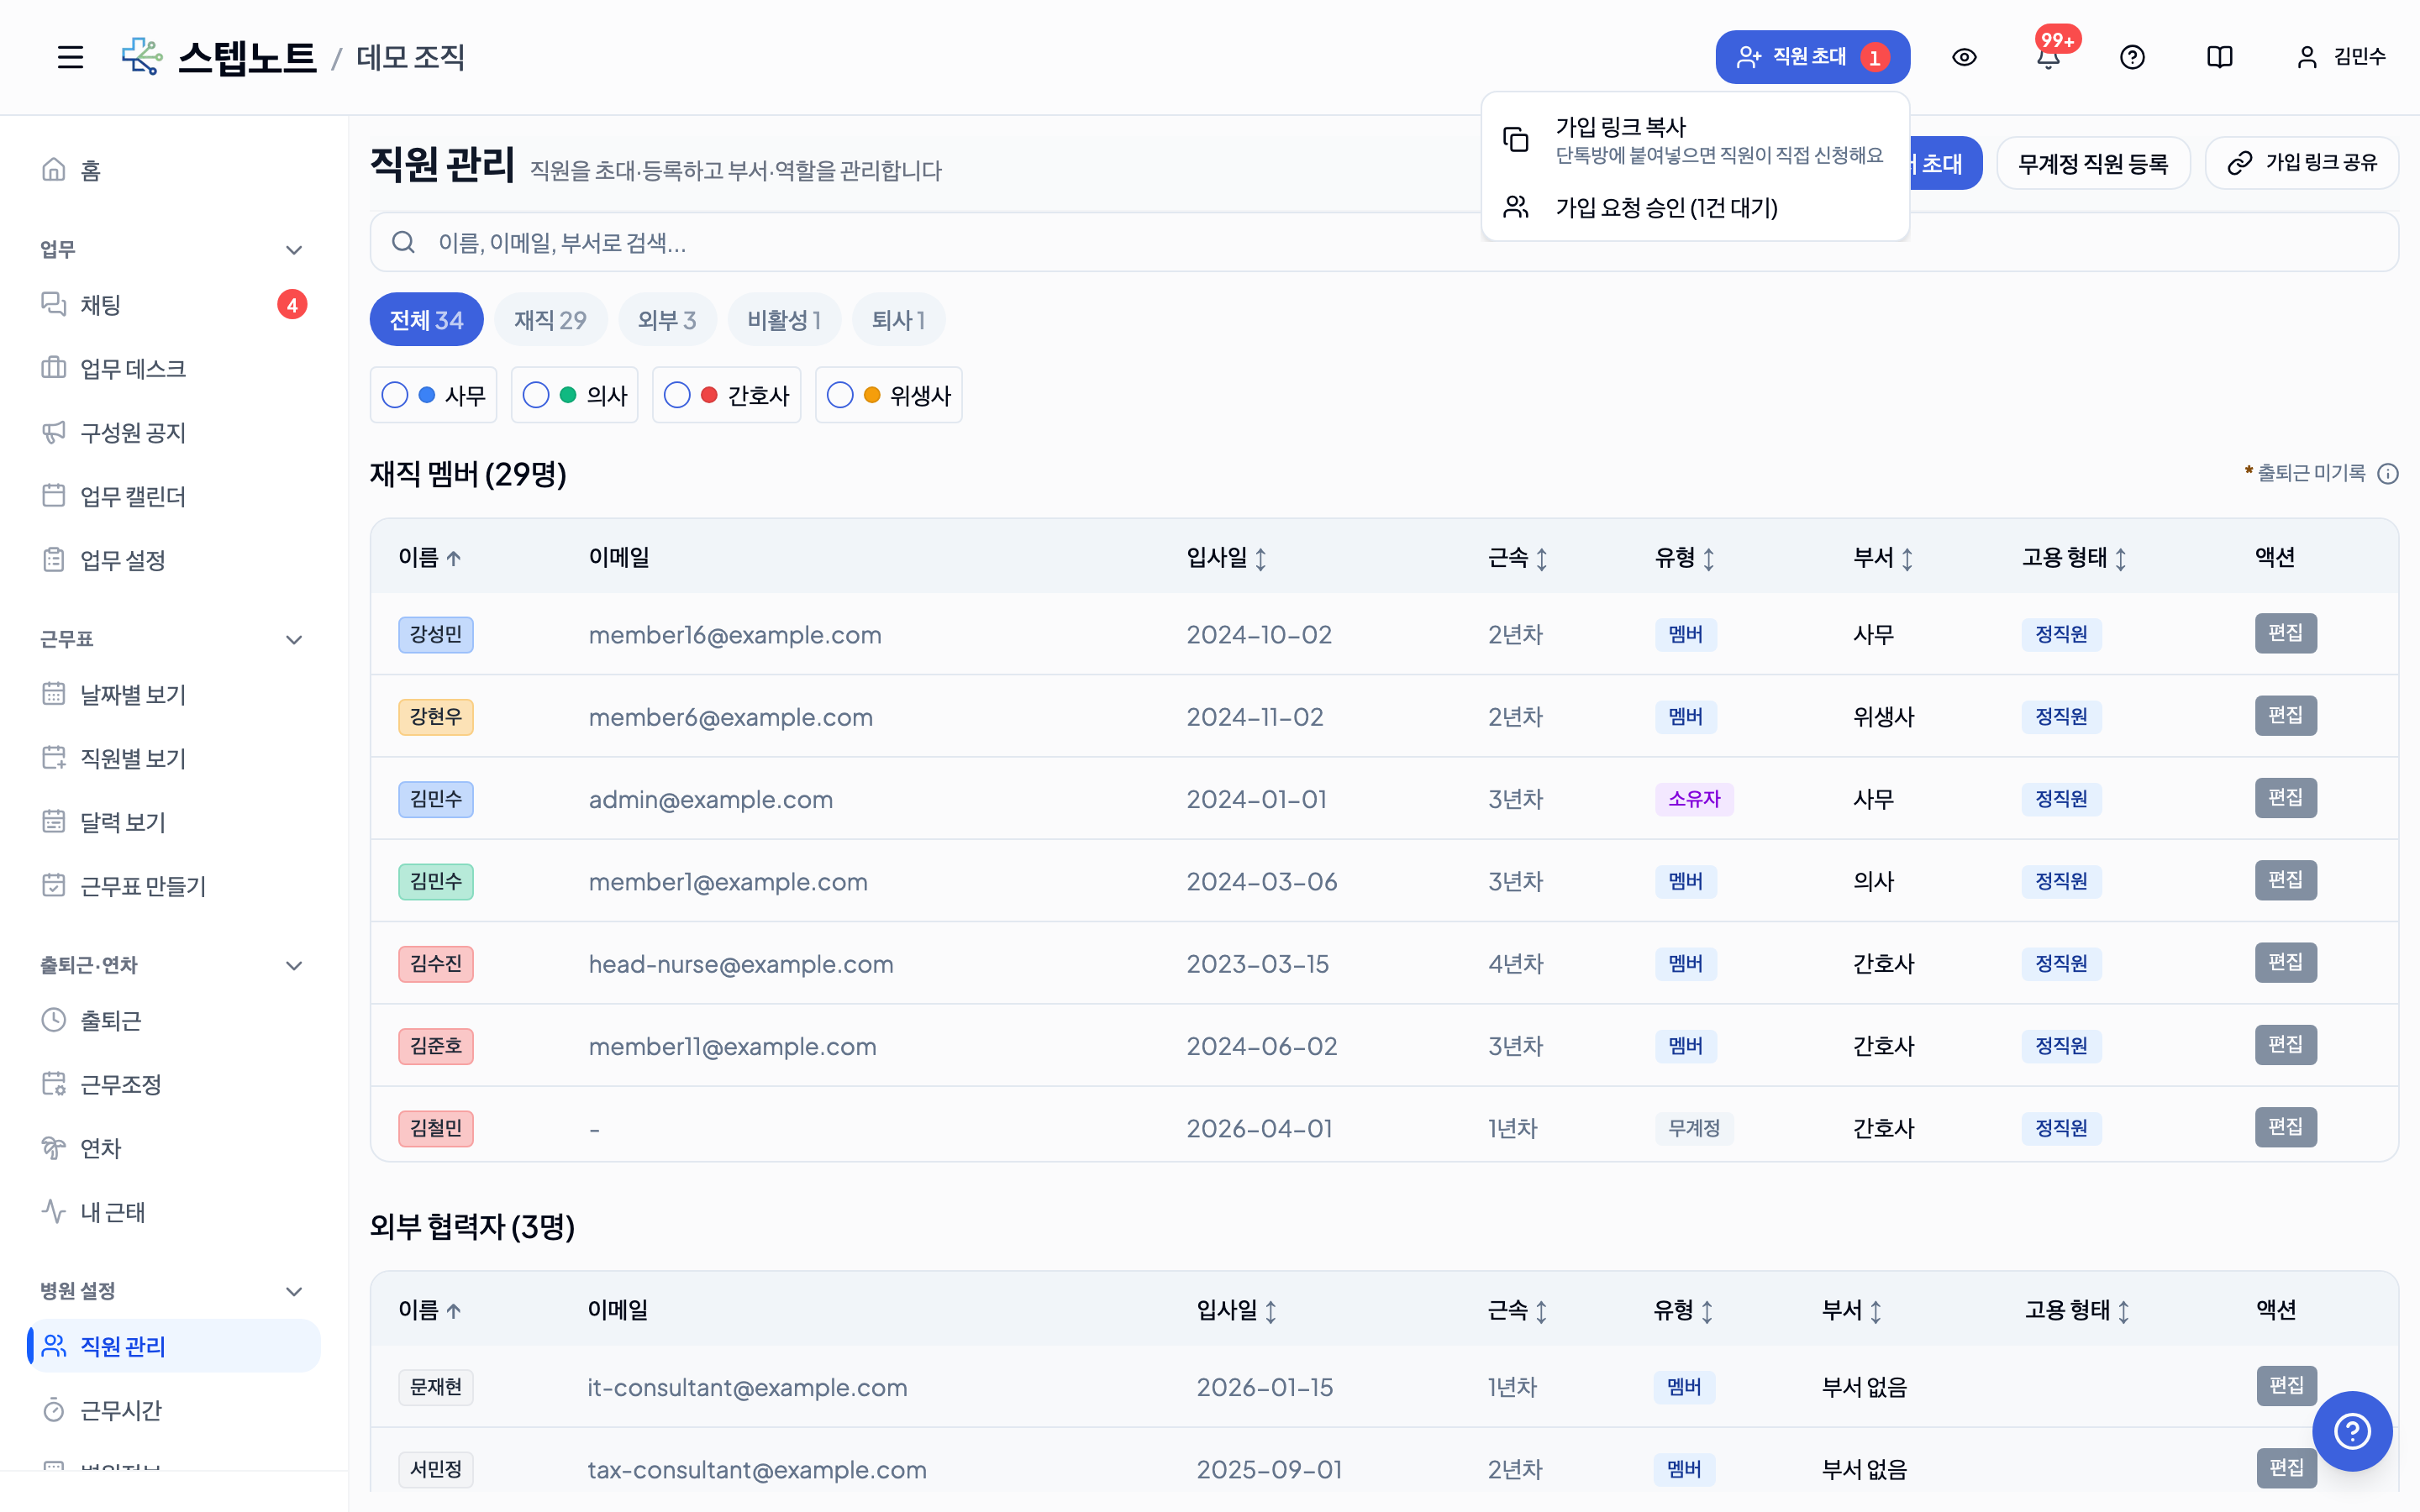Open 직원별 보기 in the sidebar
This screenshot has height=1512, width=2420.
point(174,758)
